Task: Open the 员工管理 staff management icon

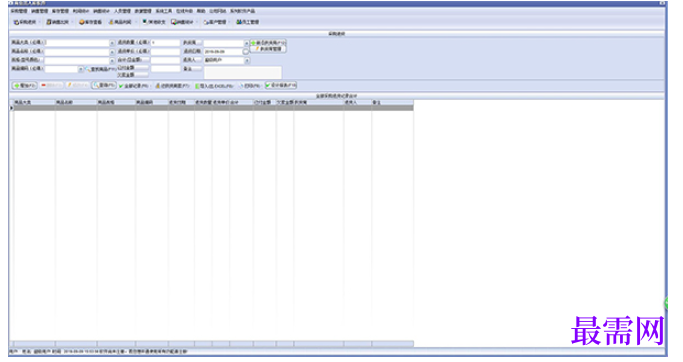Action: click(247, 22)
